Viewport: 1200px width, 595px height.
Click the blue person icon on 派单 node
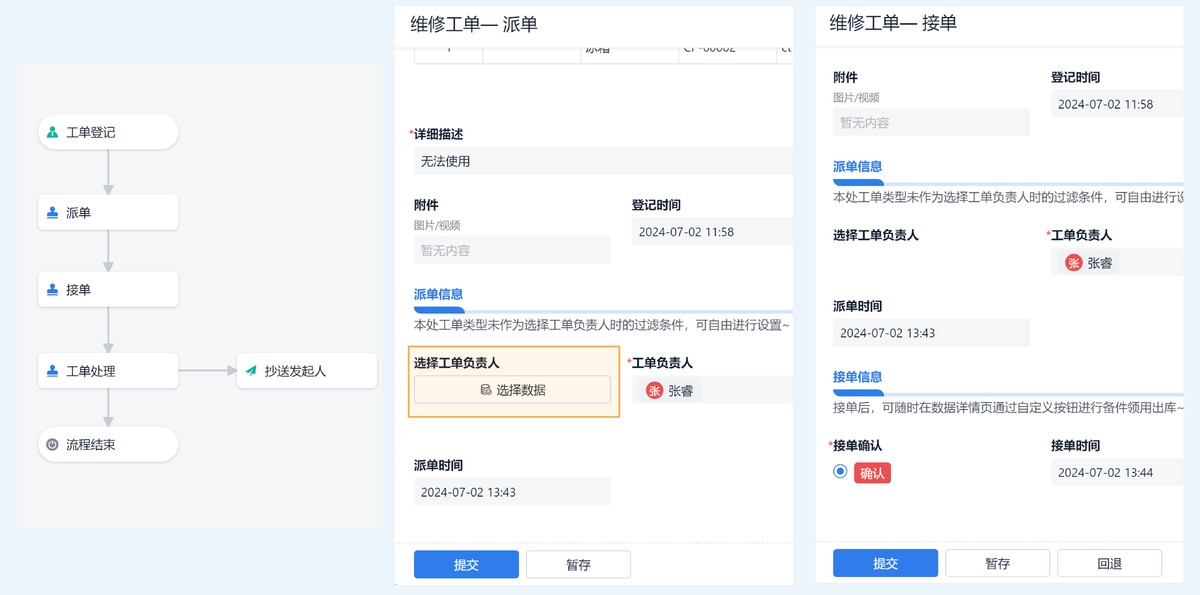pyautogui.click(x=54, y=212)
